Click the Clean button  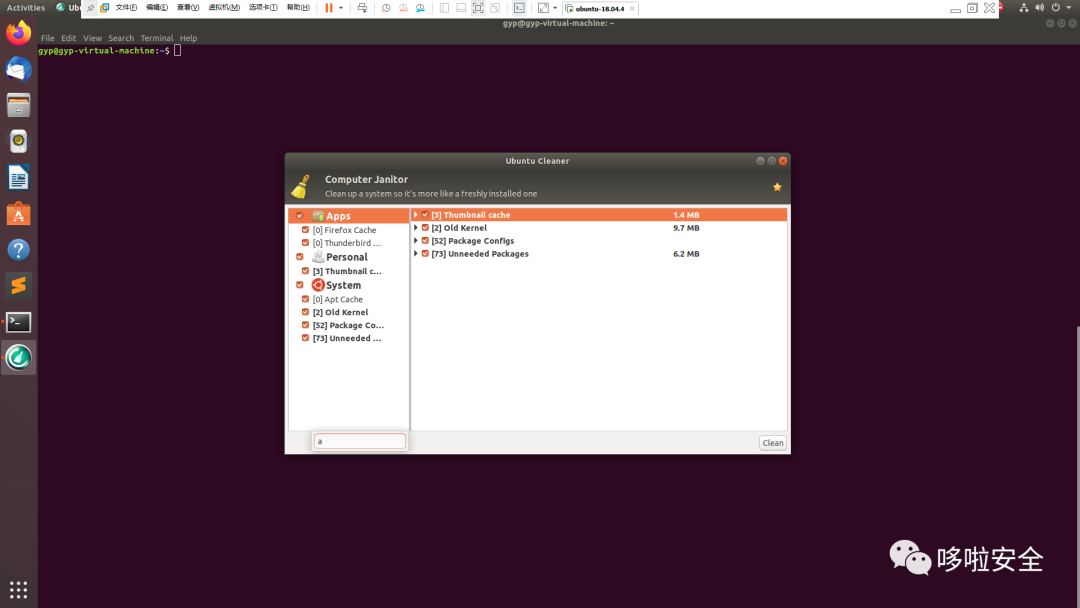pyautogui.click(x=772, y=443)
